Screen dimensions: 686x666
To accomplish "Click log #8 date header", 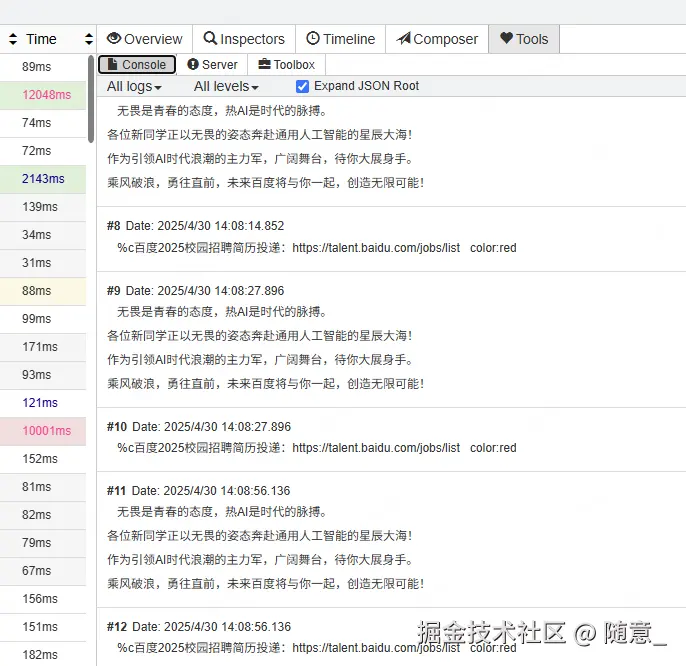I will (196, 226).
